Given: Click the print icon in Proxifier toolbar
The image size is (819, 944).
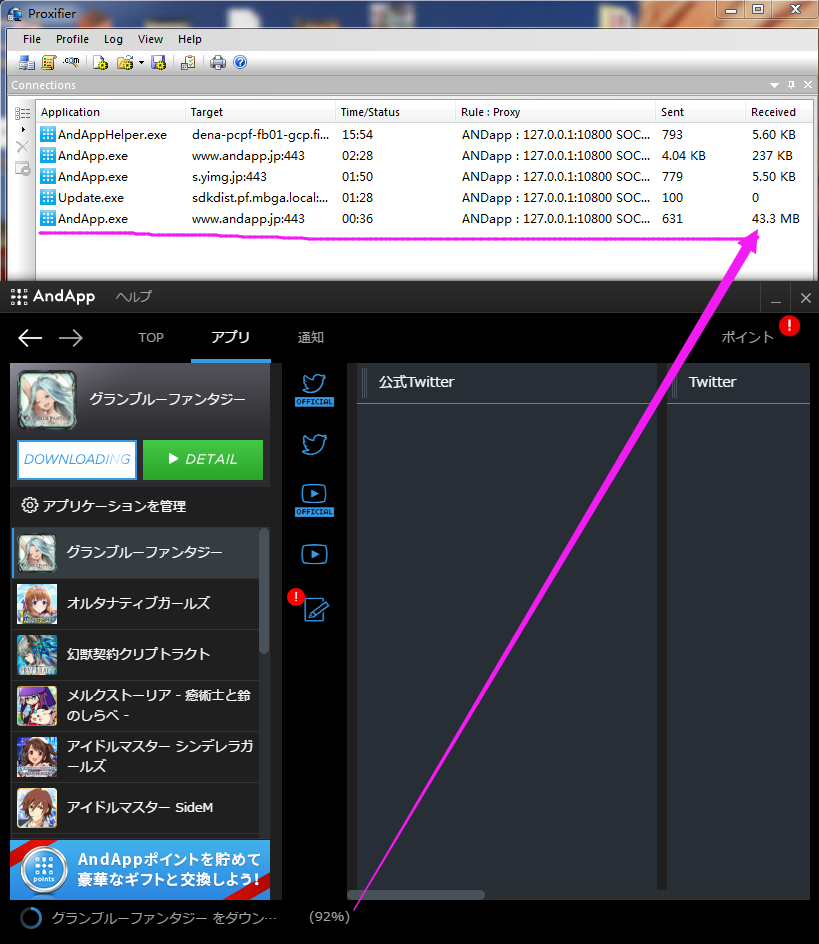Looking at the screenshot, I should click(218, 62).
